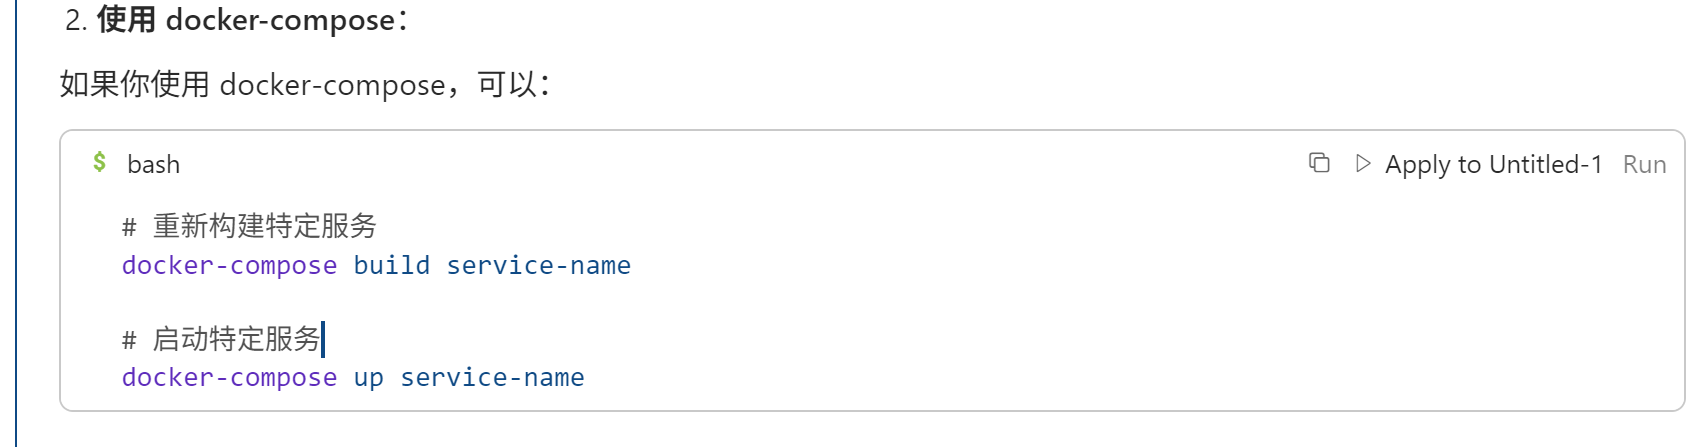Click the hash symbol before 启动特定服务
Screen dimensions: 1698x447
[129, 340]
